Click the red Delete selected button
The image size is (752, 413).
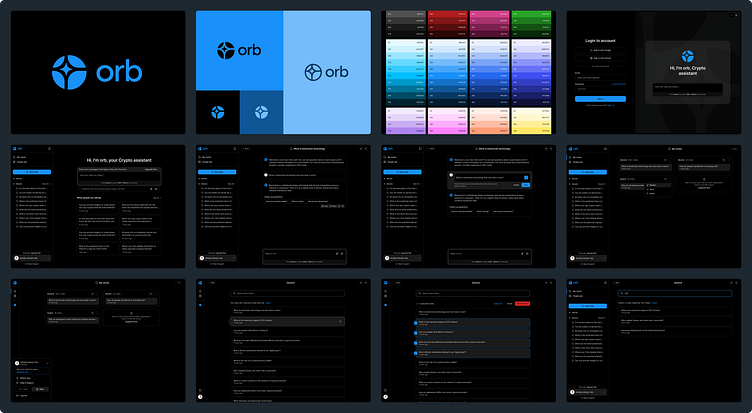tap(522, 304)
